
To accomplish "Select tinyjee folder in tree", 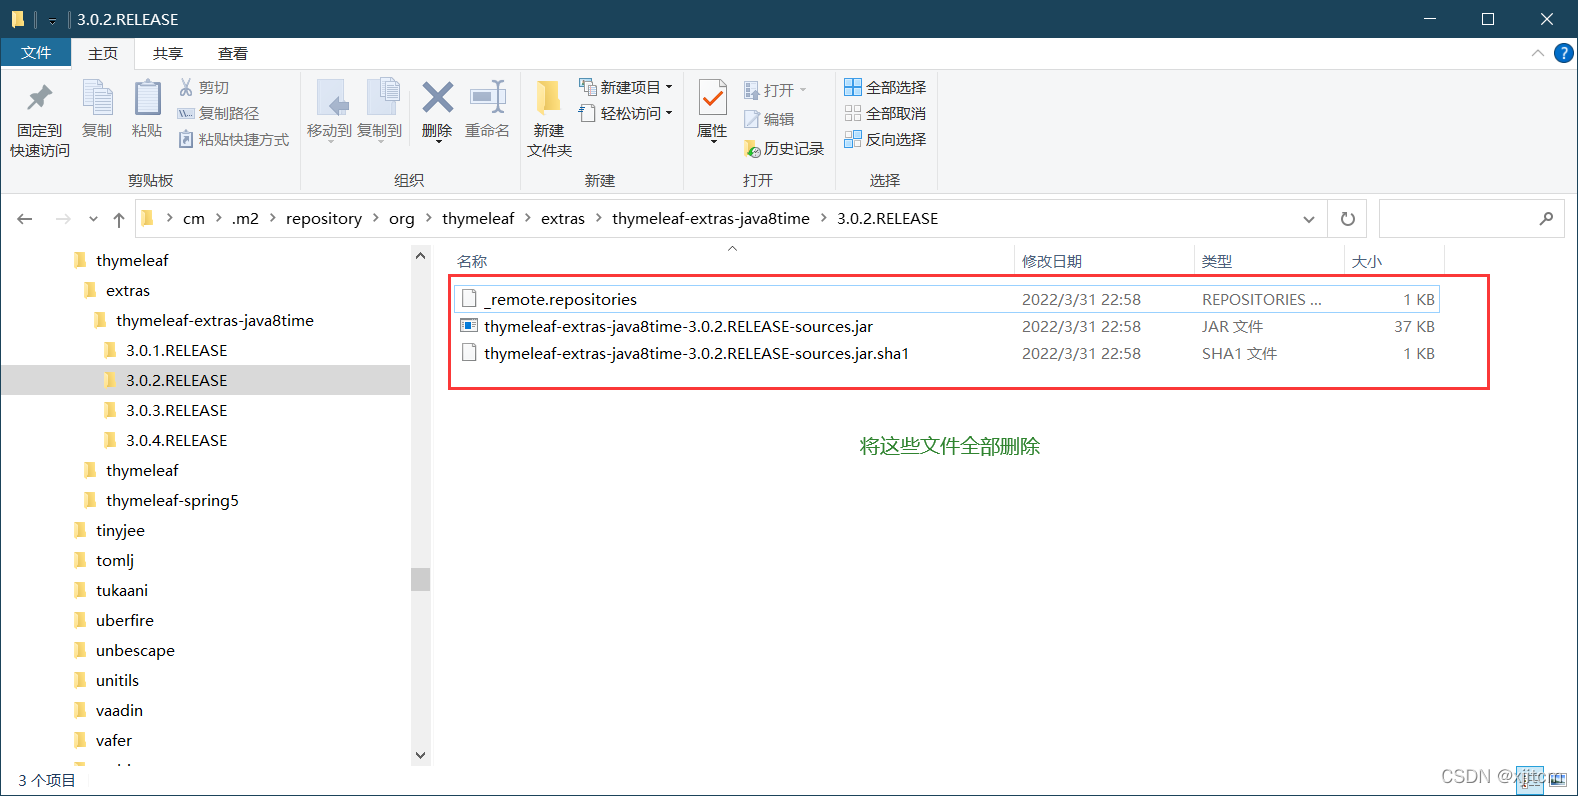I will 120,530.
